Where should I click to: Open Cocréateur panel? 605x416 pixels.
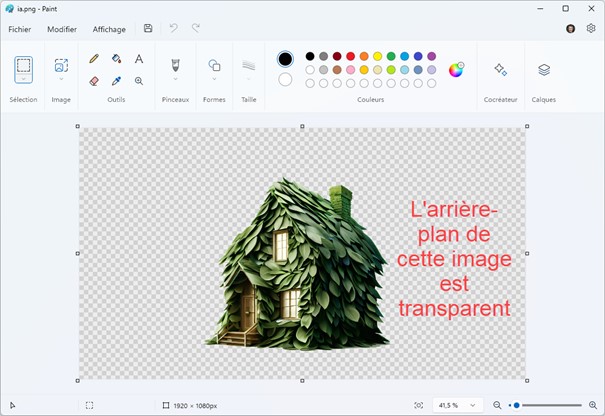tap(500, 70)
